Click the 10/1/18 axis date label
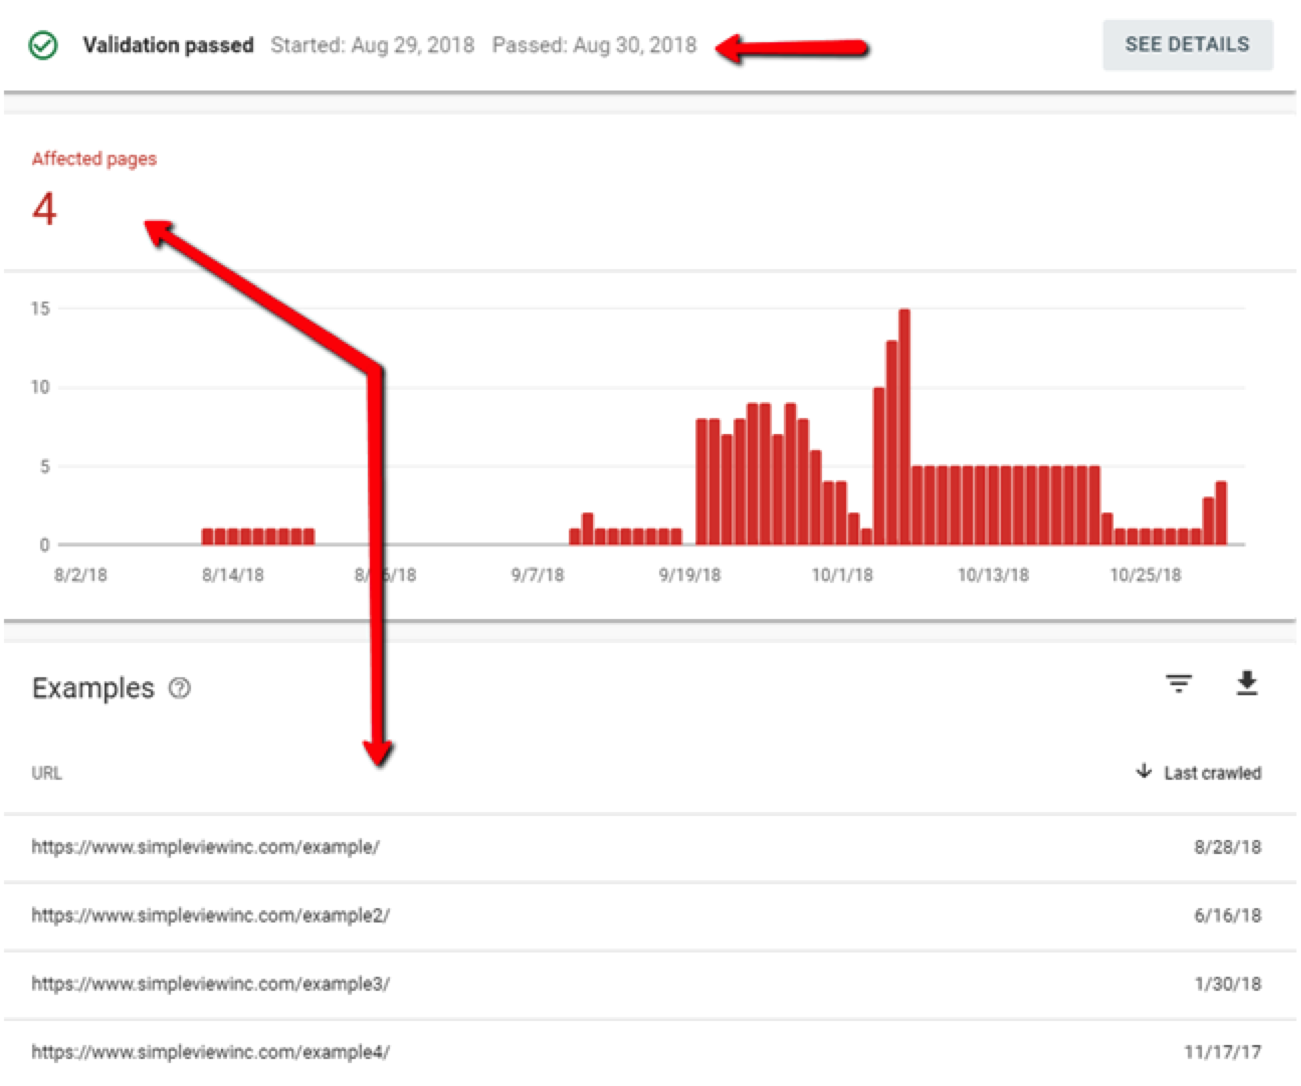Screen dimensions: 1301x1086 click(842, 575)
